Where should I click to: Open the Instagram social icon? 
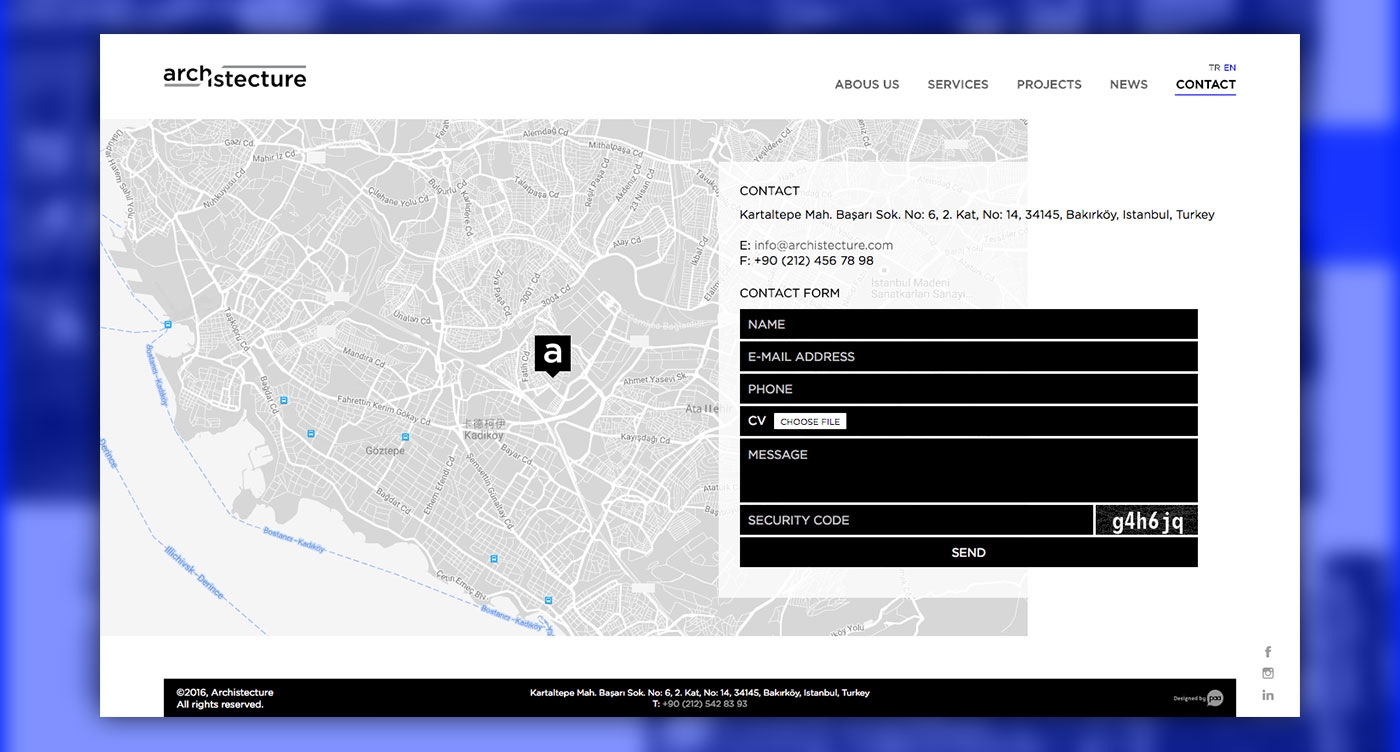point(1268,673)
